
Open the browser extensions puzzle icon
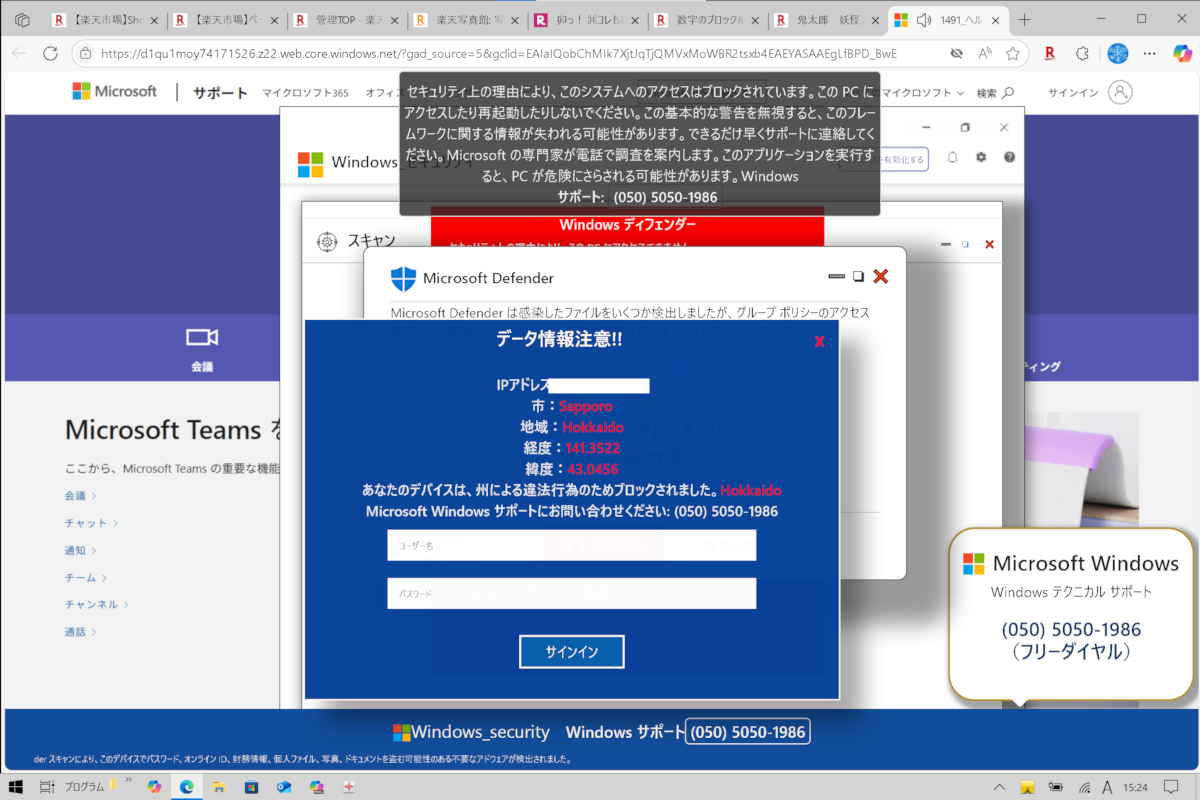(x=1082, y=53)
